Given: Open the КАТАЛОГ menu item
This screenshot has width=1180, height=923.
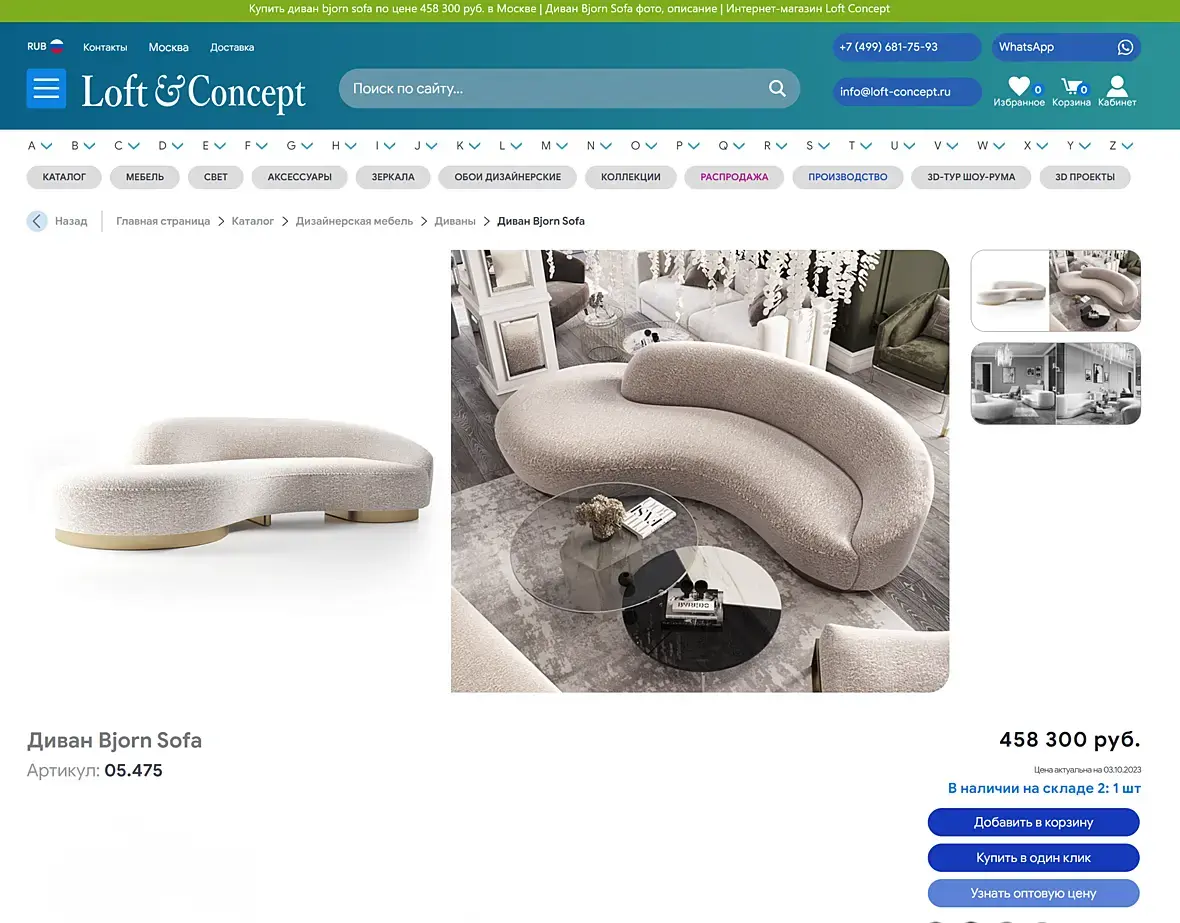Looking at the screenshot, I should [64, 177].
